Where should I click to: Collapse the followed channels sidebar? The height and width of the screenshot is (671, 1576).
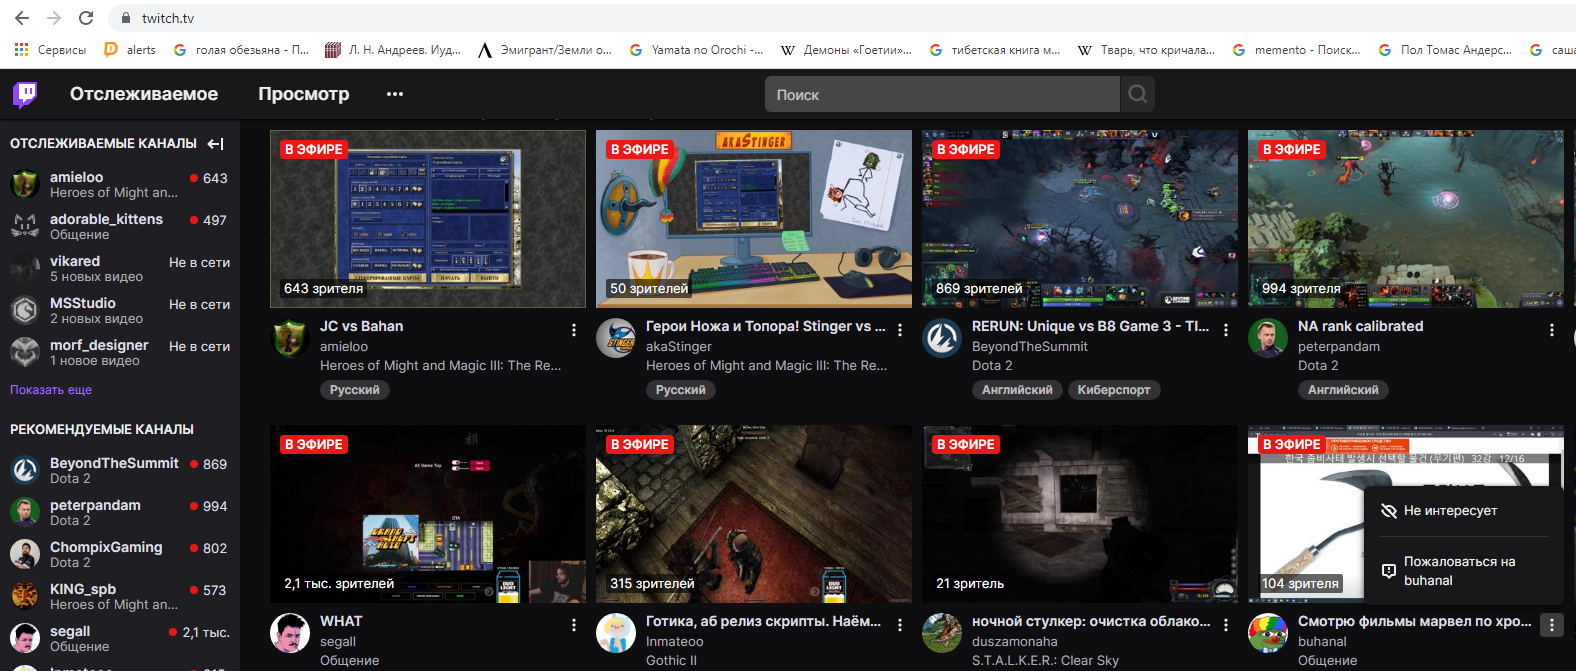click(215, 144)
